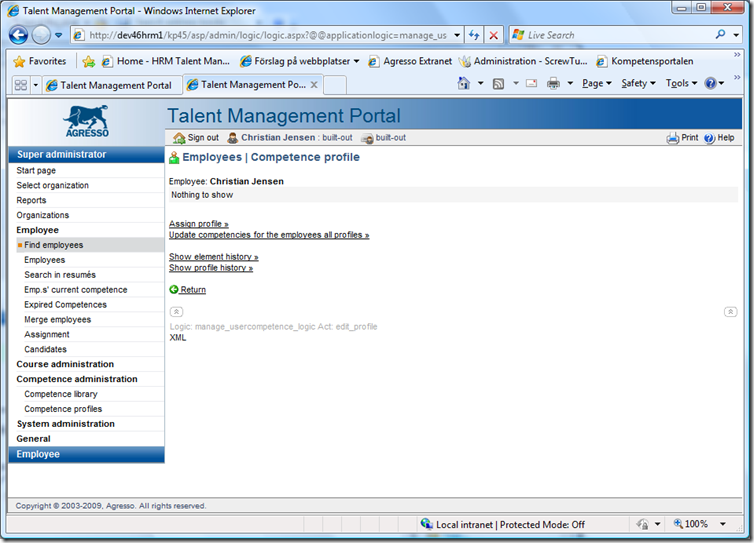754x543 pixels.
Task: Click the search magnifier icon
Action: (x=720, y=35)
